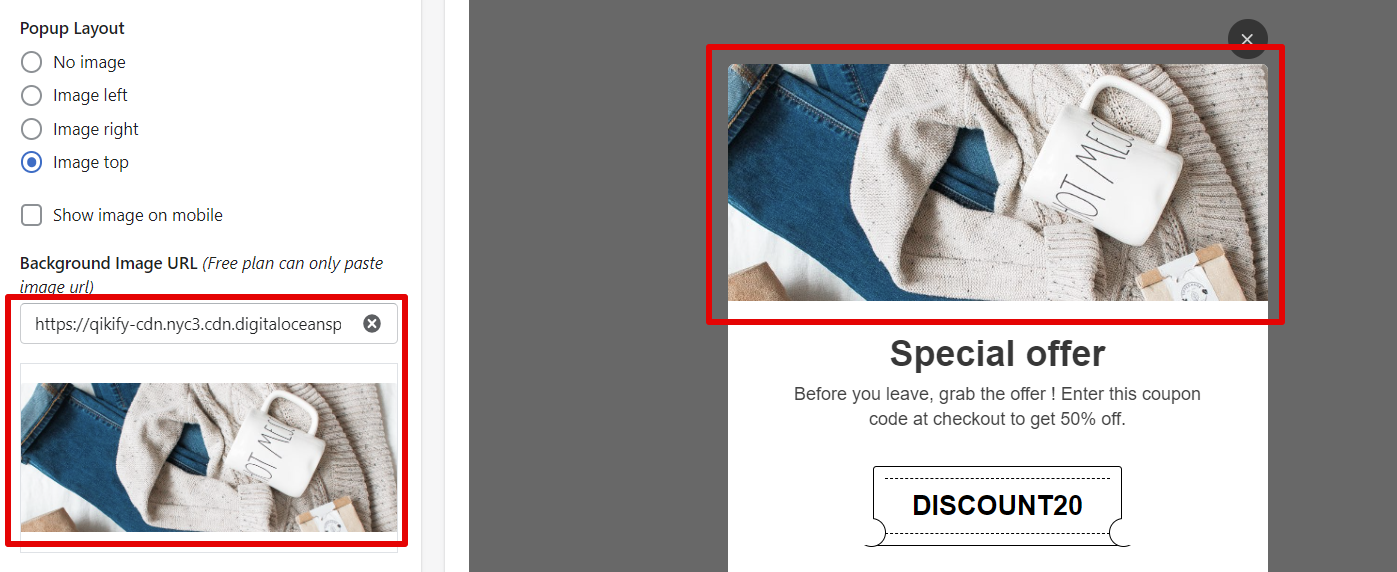Click the "Free plan can only paste" note
Screen dimensions: 1397x572
[293, 264]
